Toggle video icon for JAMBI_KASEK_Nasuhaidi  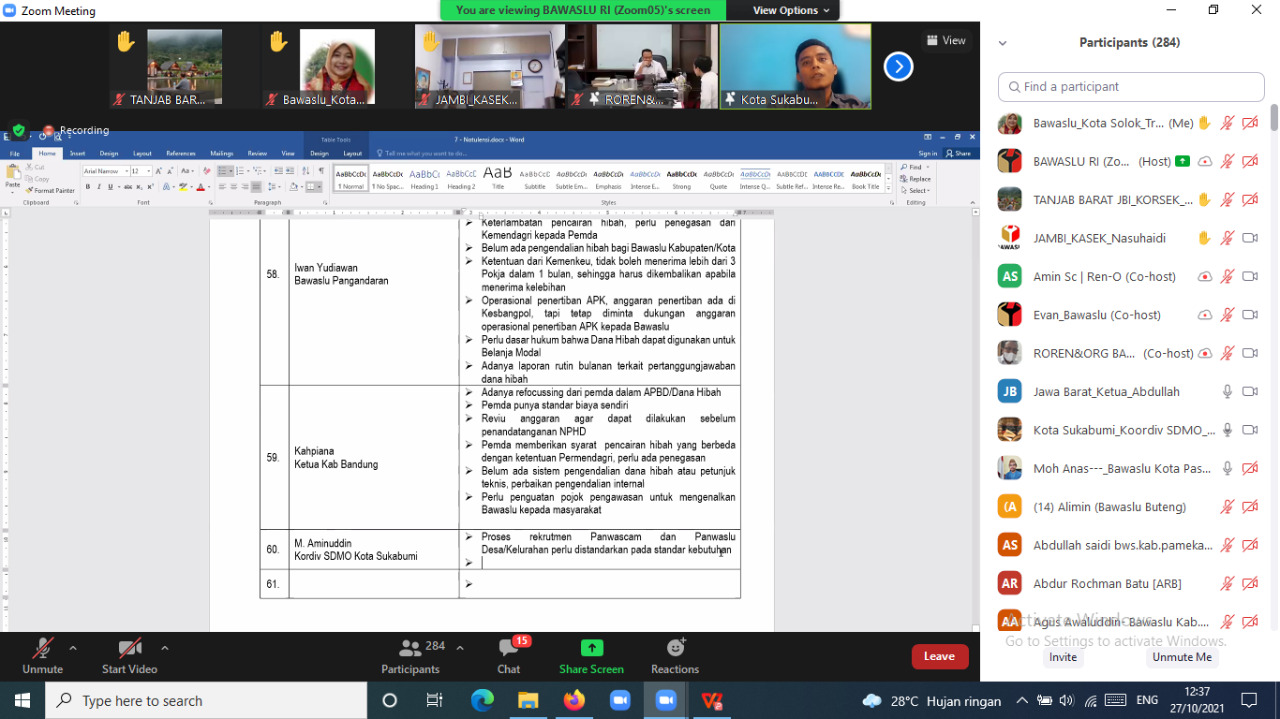pos(1249,238)
